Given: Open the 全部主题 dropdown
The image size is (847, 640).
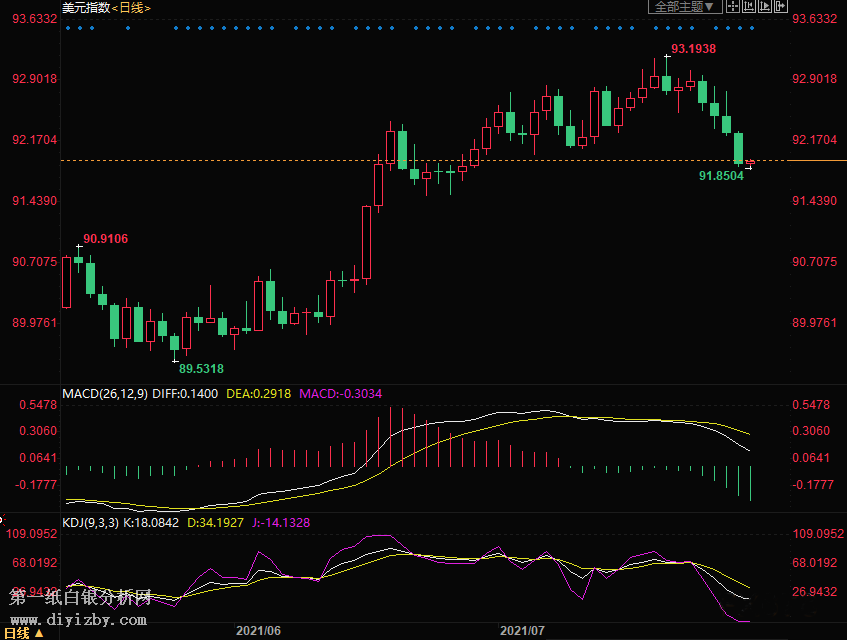Looking at the screenshot, I should pos(685,7).
